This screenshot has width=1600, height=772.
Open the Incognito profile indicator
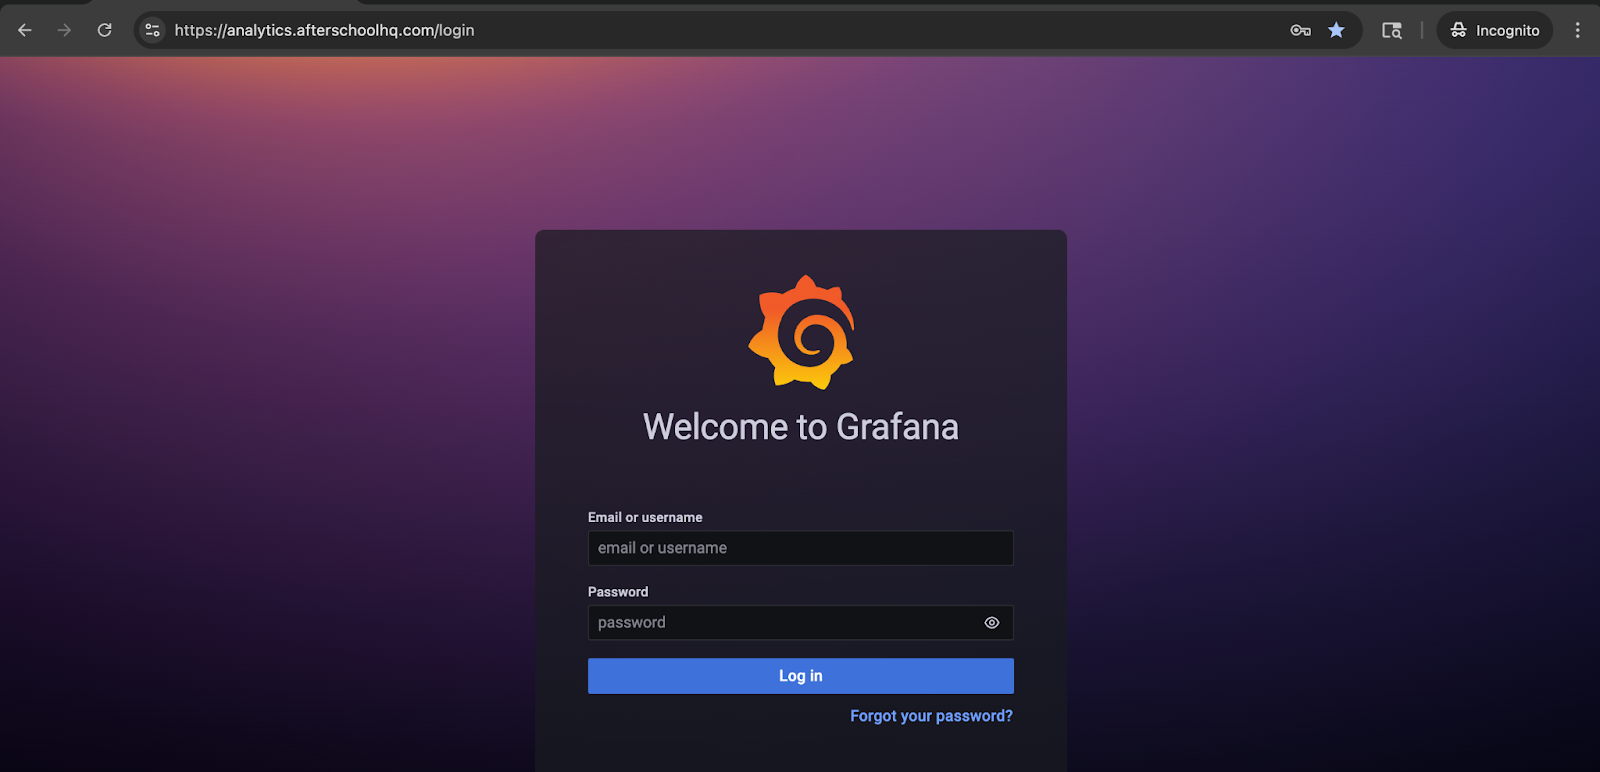(1494, 30)
